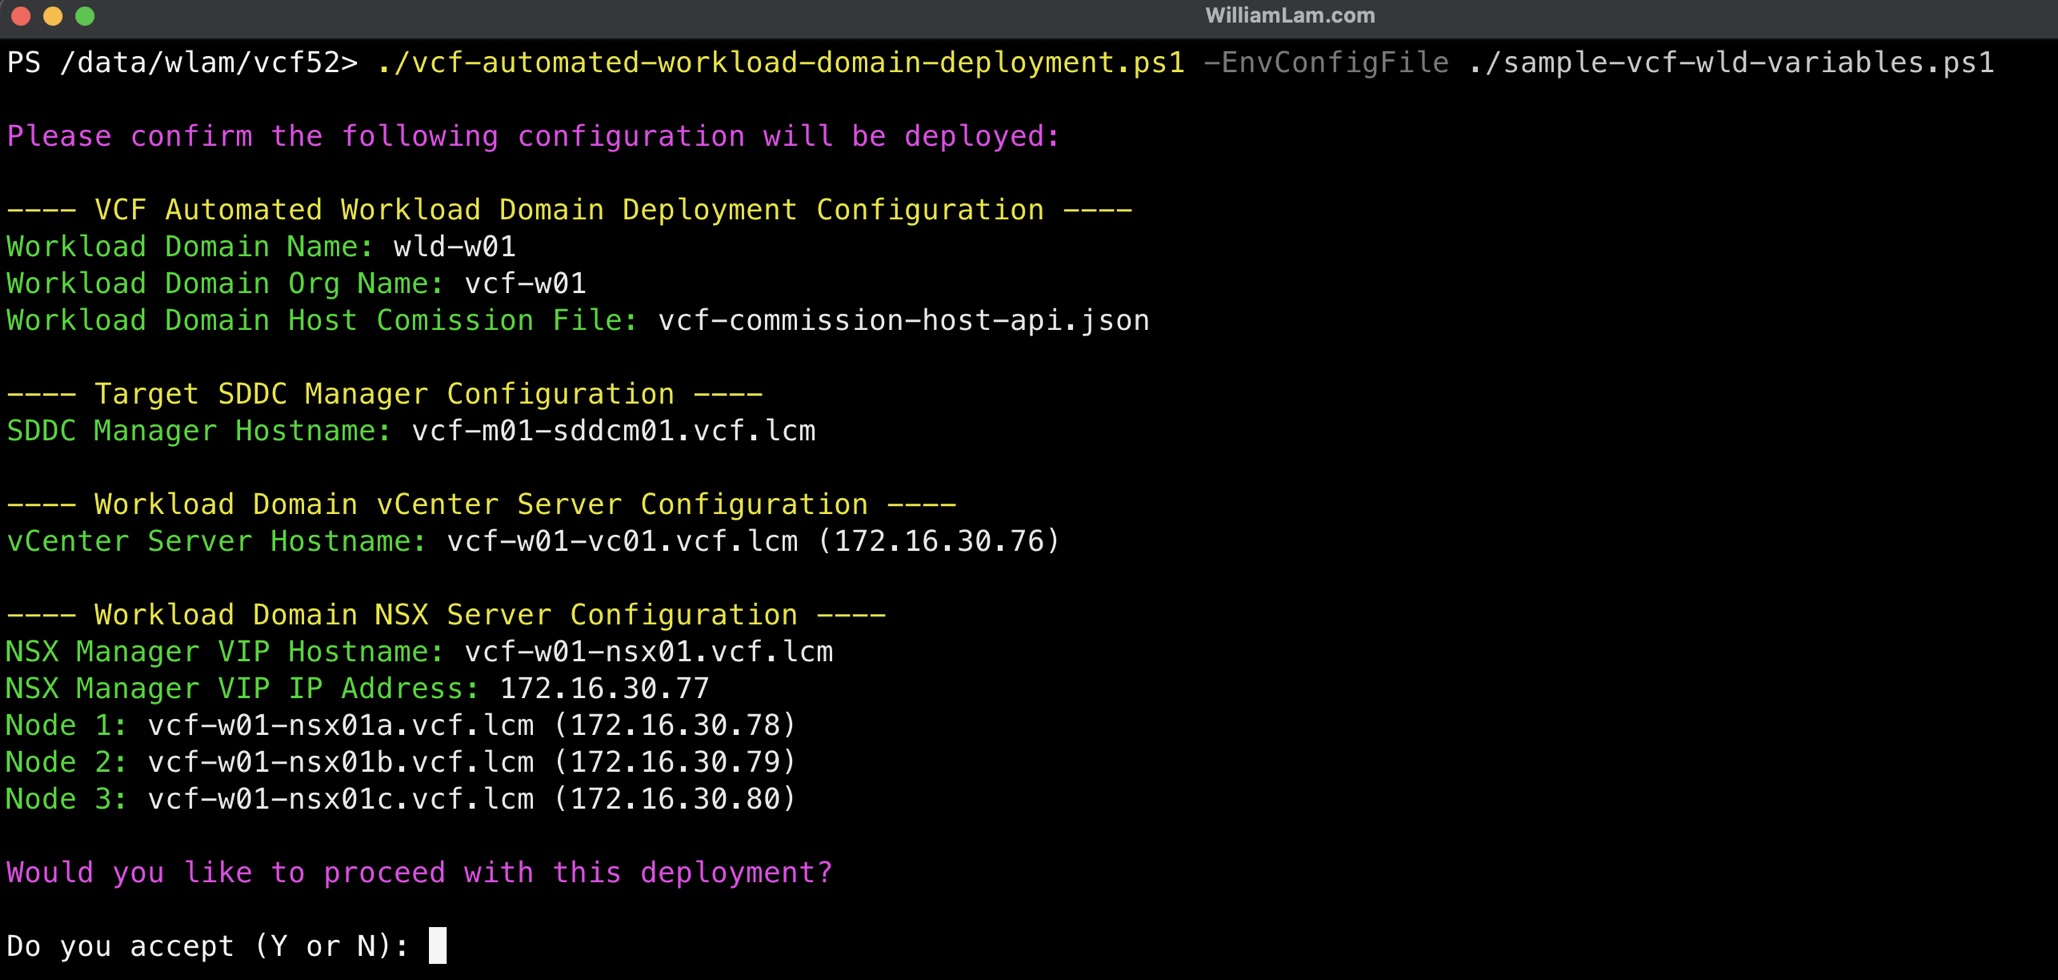Click the vCenter hostname vcf-w01-vc01.vcf.lcm
Screen dimensions: 2058x980
point(622,541)
